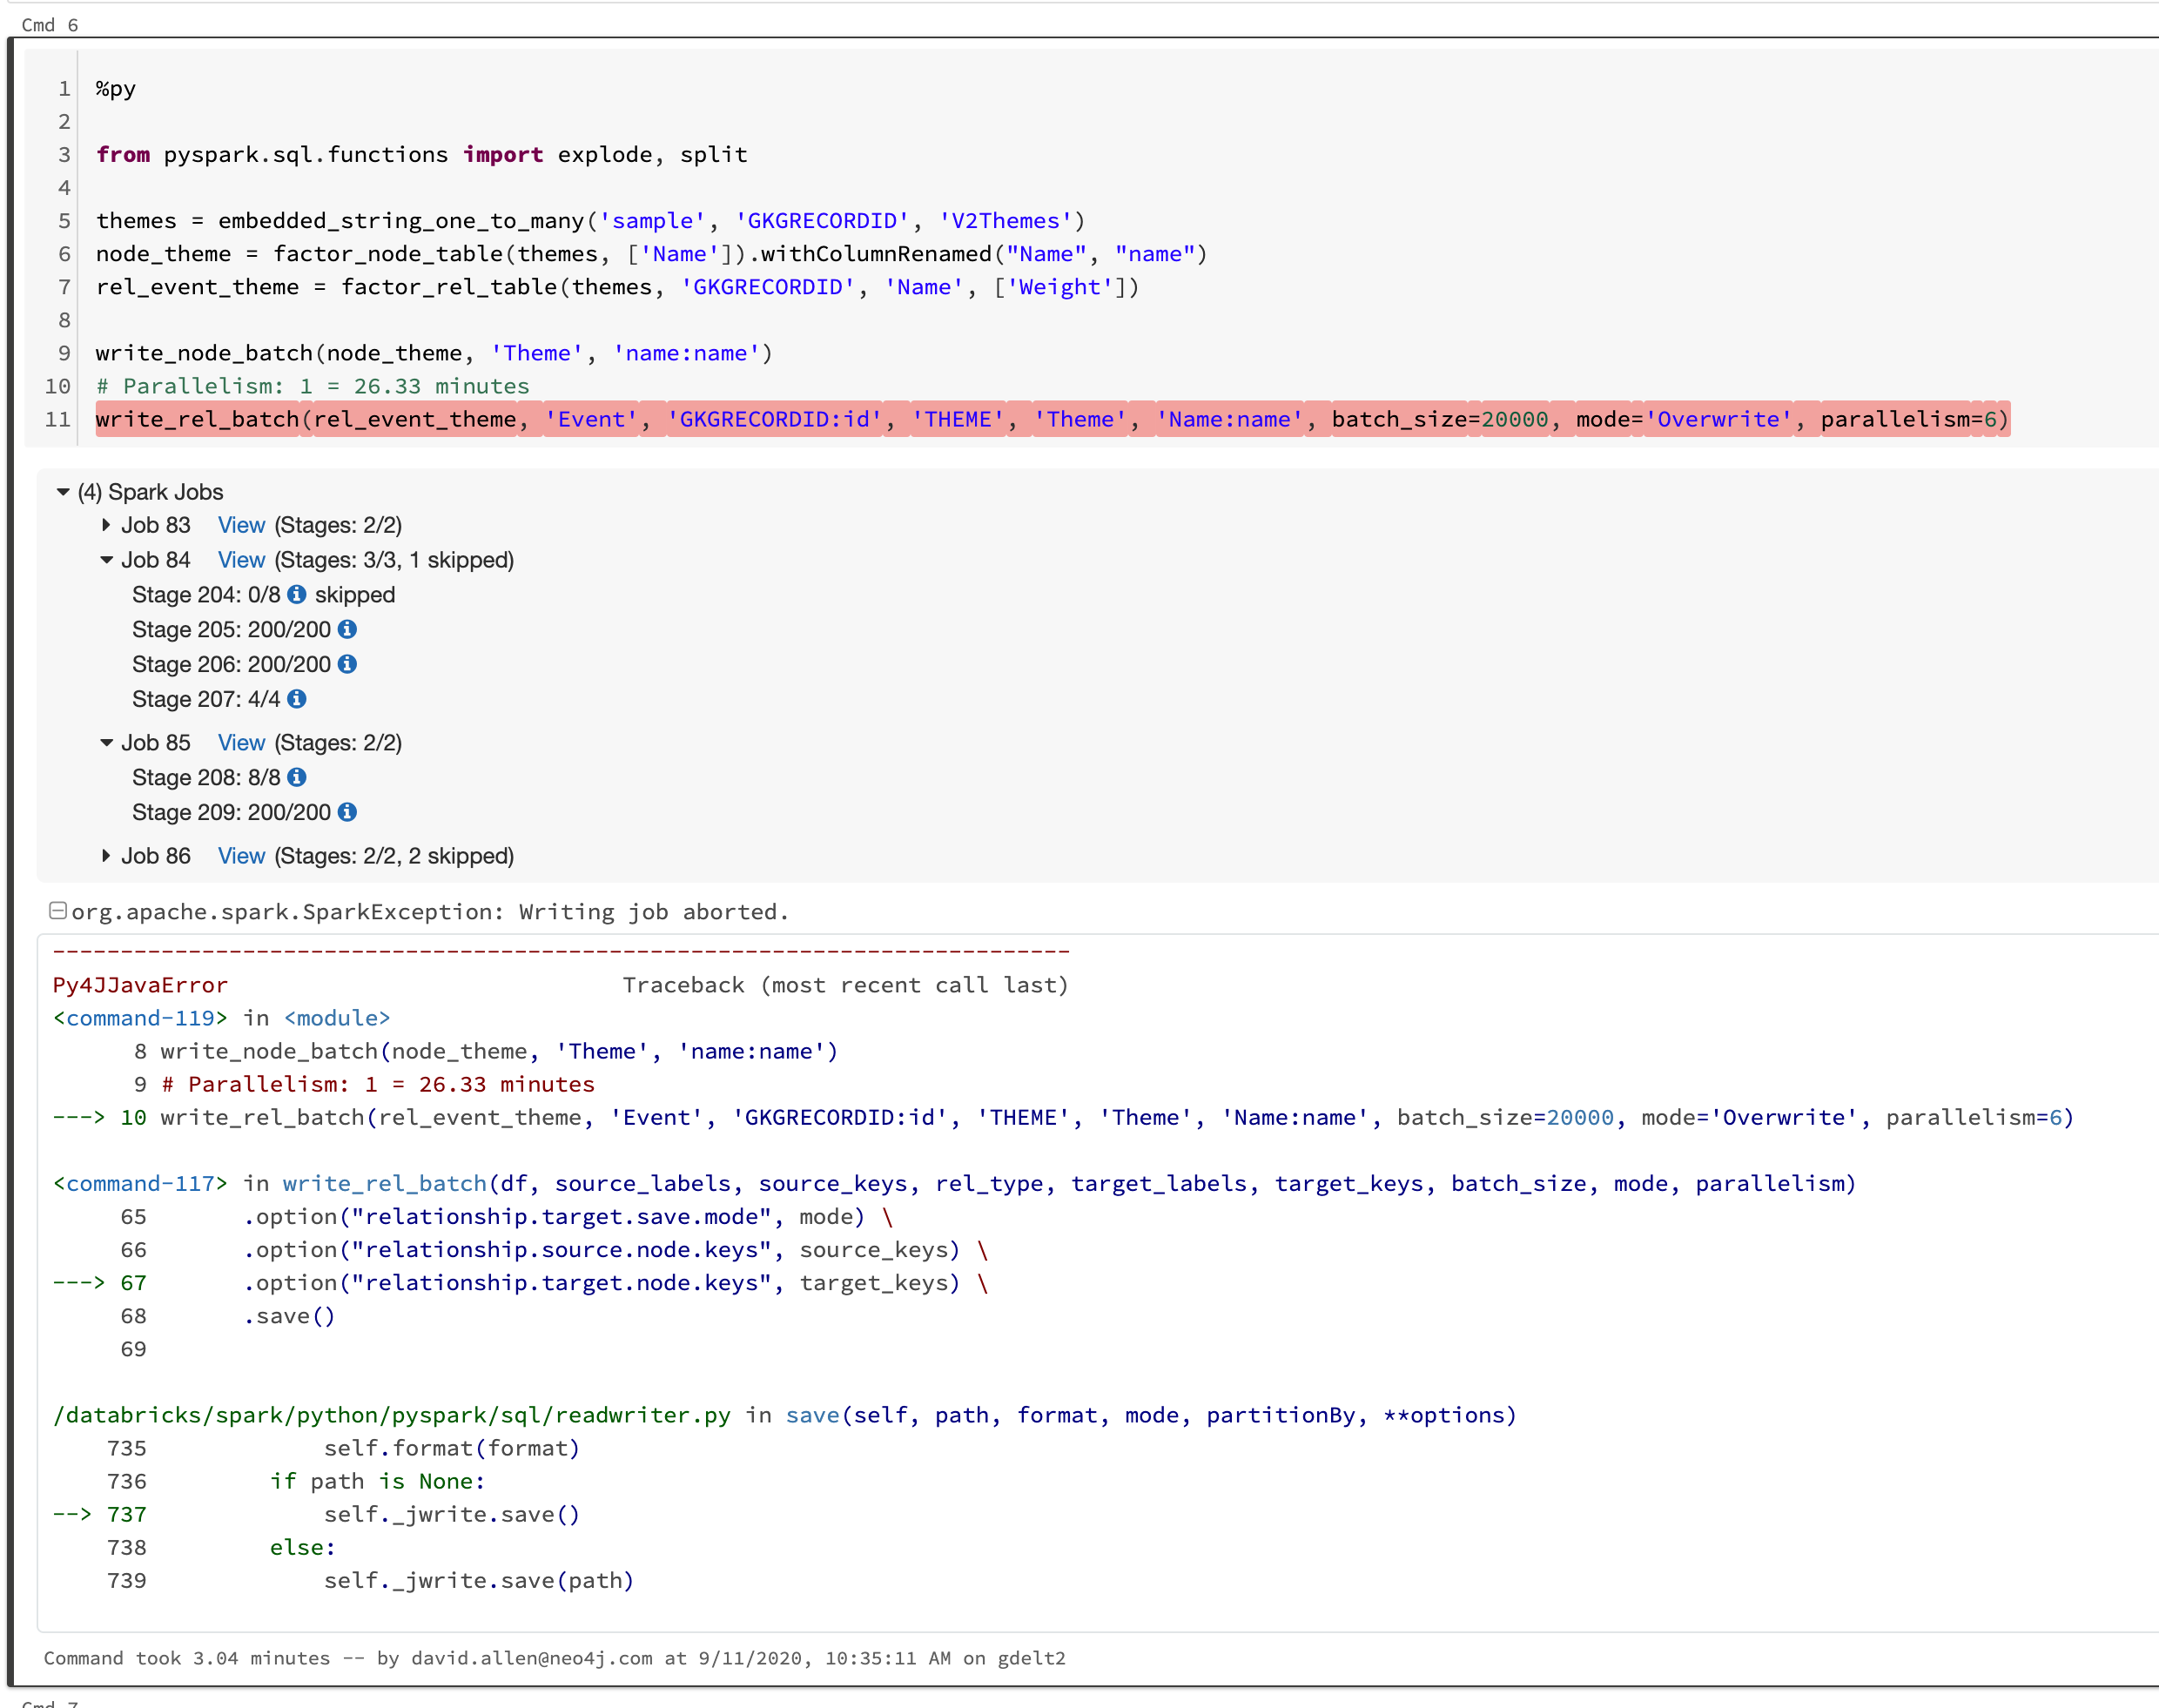
Task: Show details for Stage 208 via info icon
Action: coord(297,777)
